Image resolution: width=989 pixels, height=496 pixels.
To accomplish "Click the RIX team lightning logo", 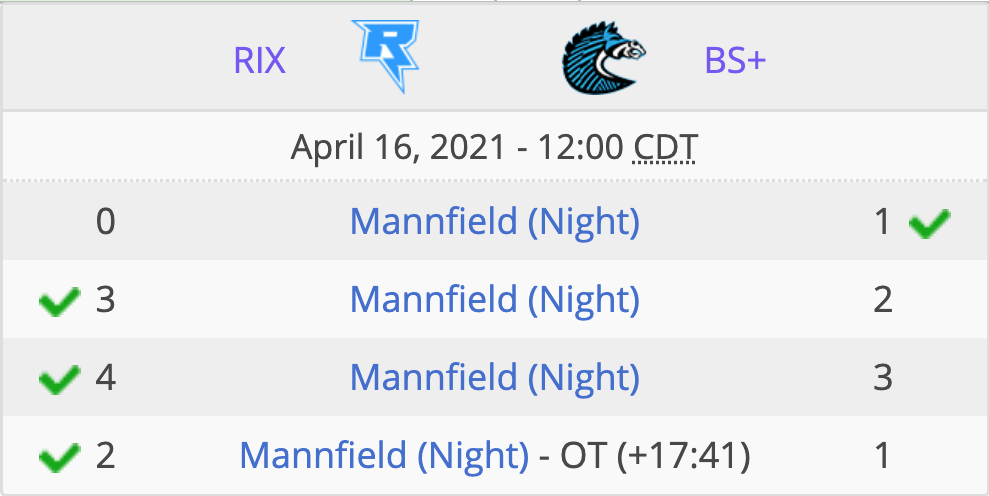I will pos(386,56).
